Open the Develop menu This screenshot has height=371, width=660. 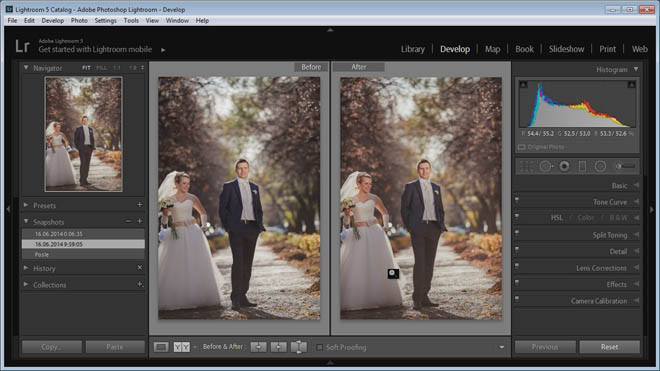pyautogui.click(x=53, y=20)
